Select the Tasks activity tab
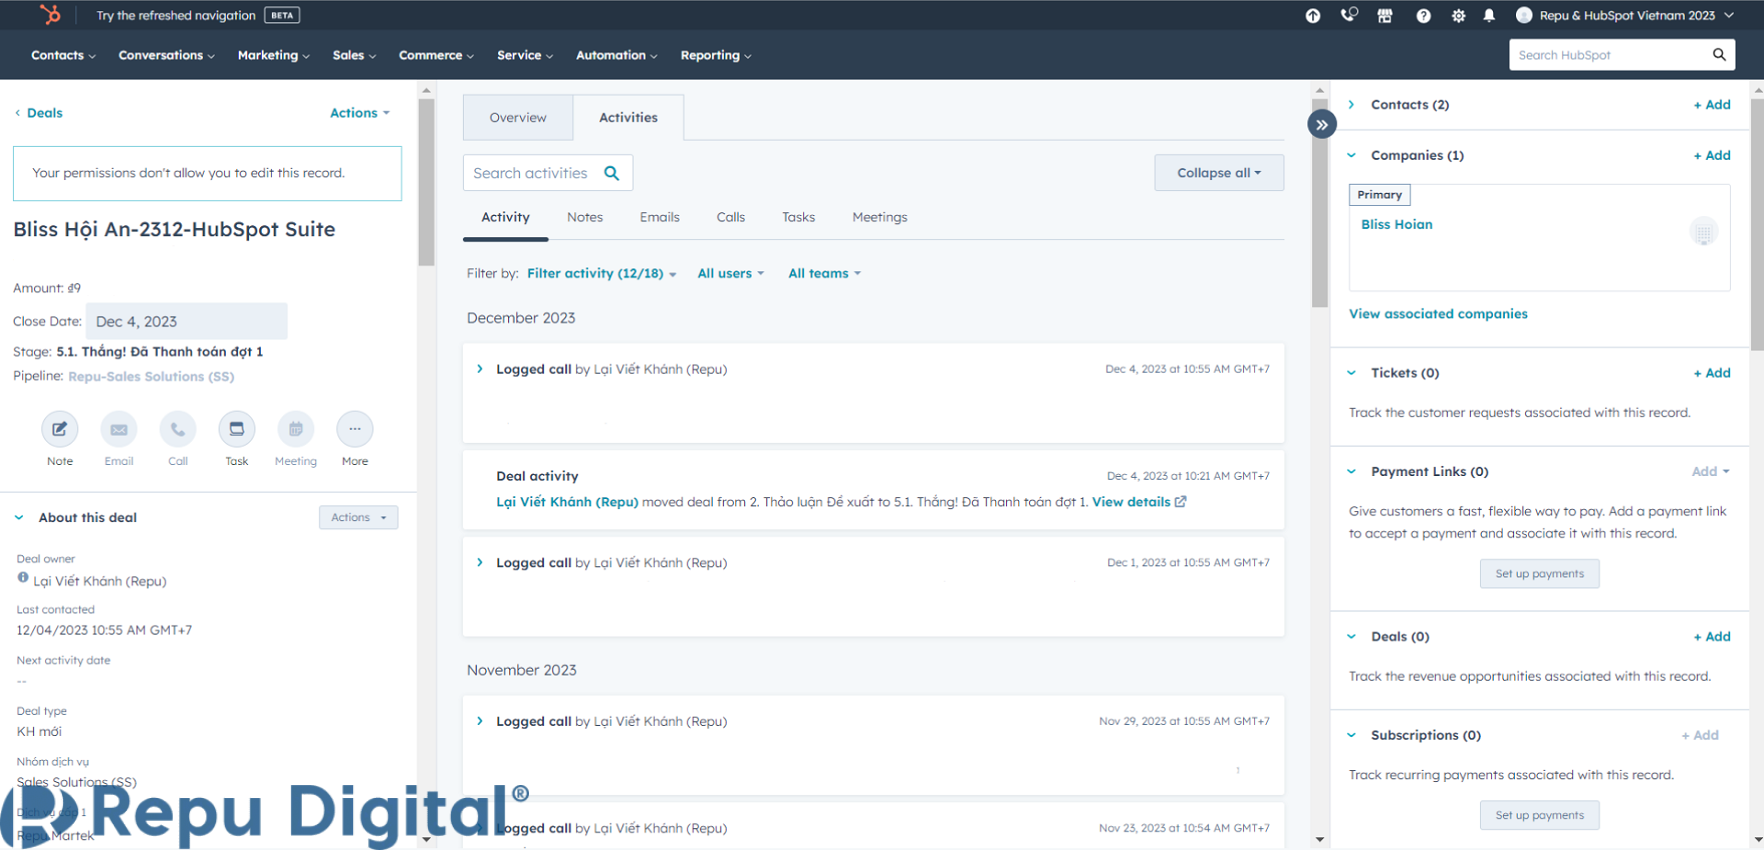The height and width of the screenshot is (850, 1764). click(x=798, y=217)
